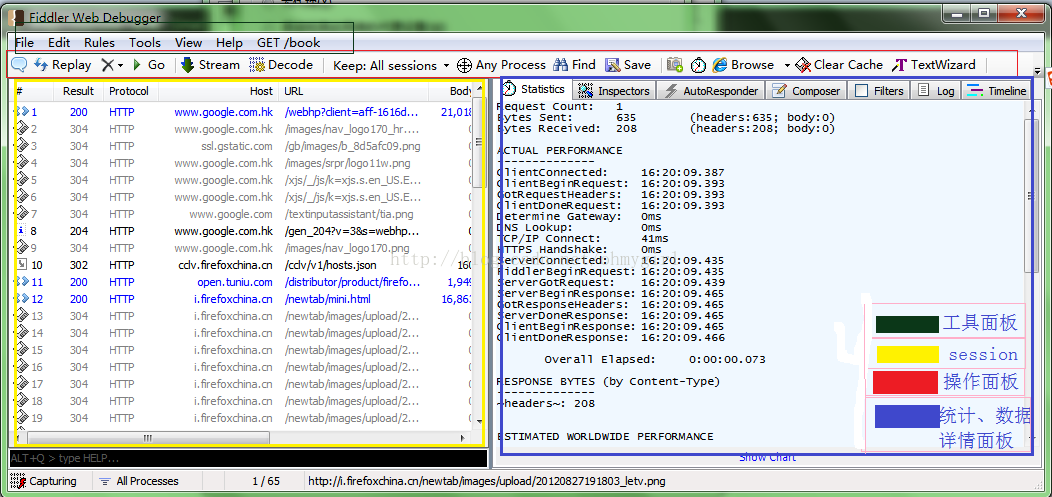The image size is (1052, 497).
Task: Click the Save sessions icon
Action: coord(612,65)
